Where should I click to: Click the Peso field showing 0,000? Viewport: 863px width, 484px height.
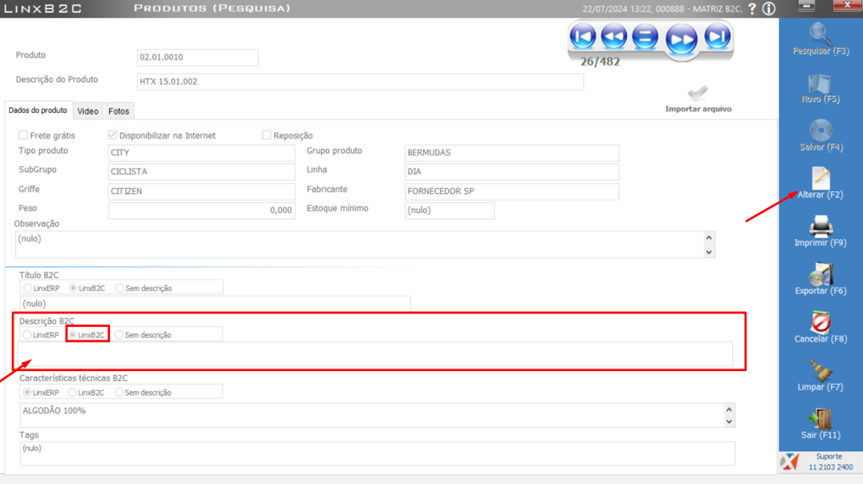201,210
